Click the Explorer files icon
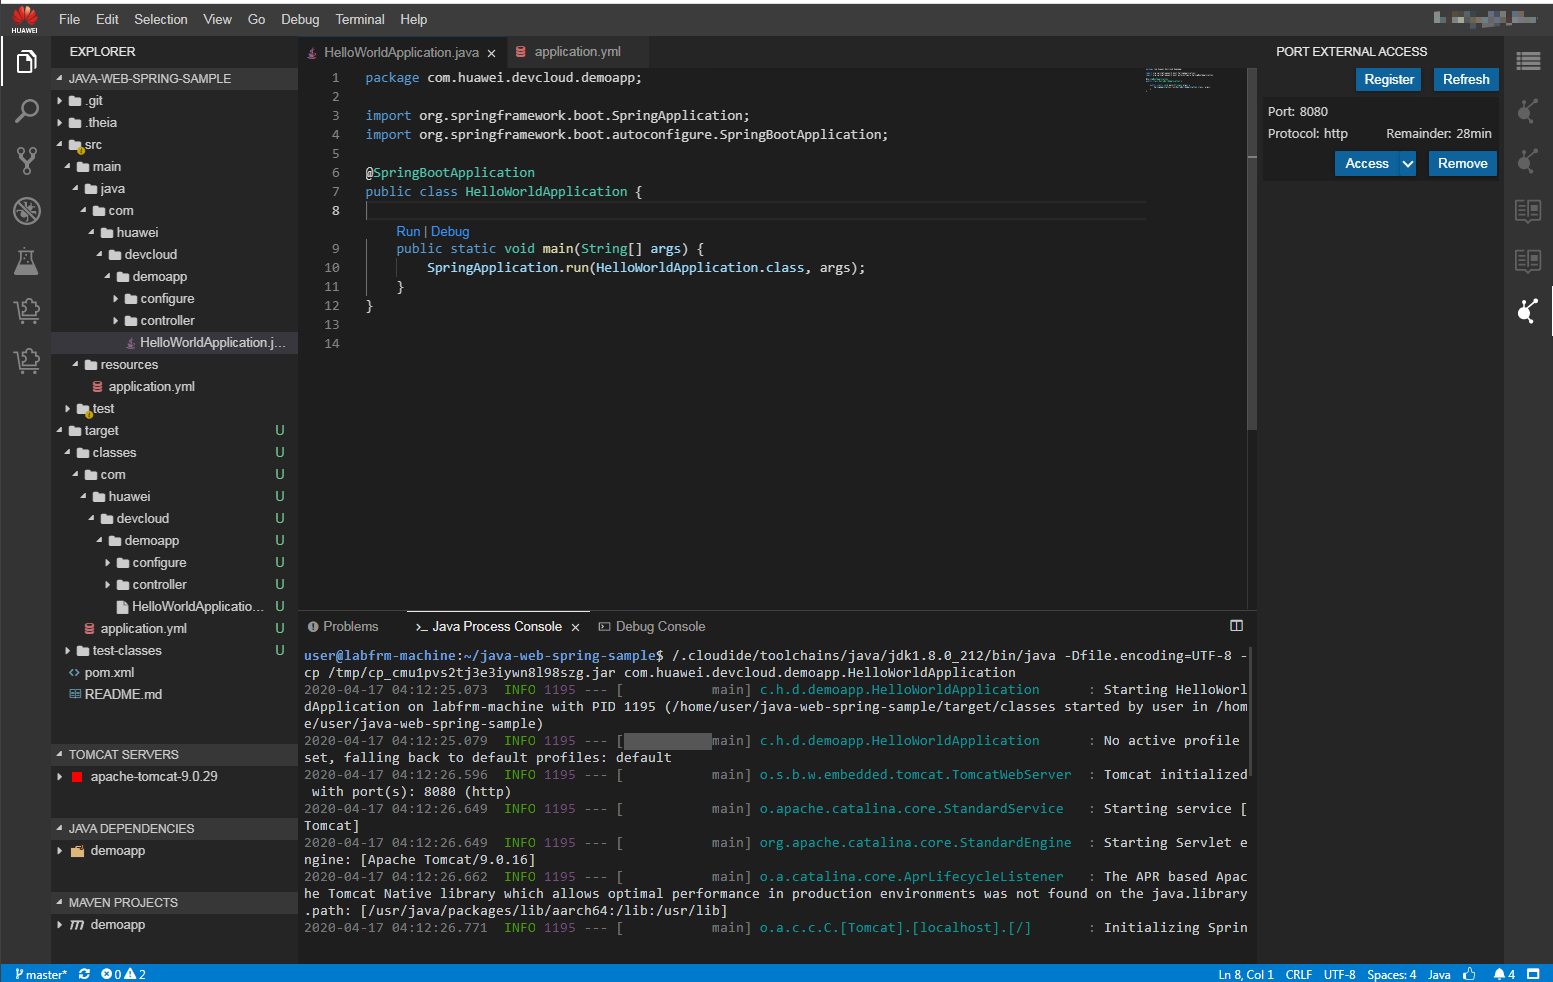This screenshot has height=982, width=1553. tap(26, 62)
